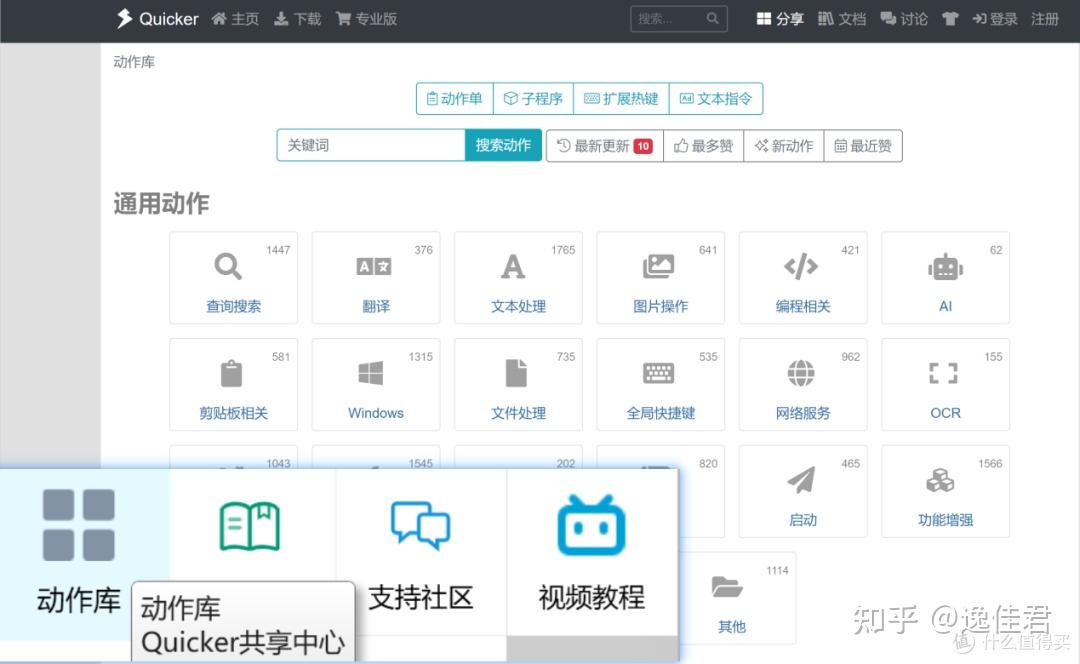Click the 图片操作 category label
Viewport: 1080px width, 664px height.
click(661, 307)
